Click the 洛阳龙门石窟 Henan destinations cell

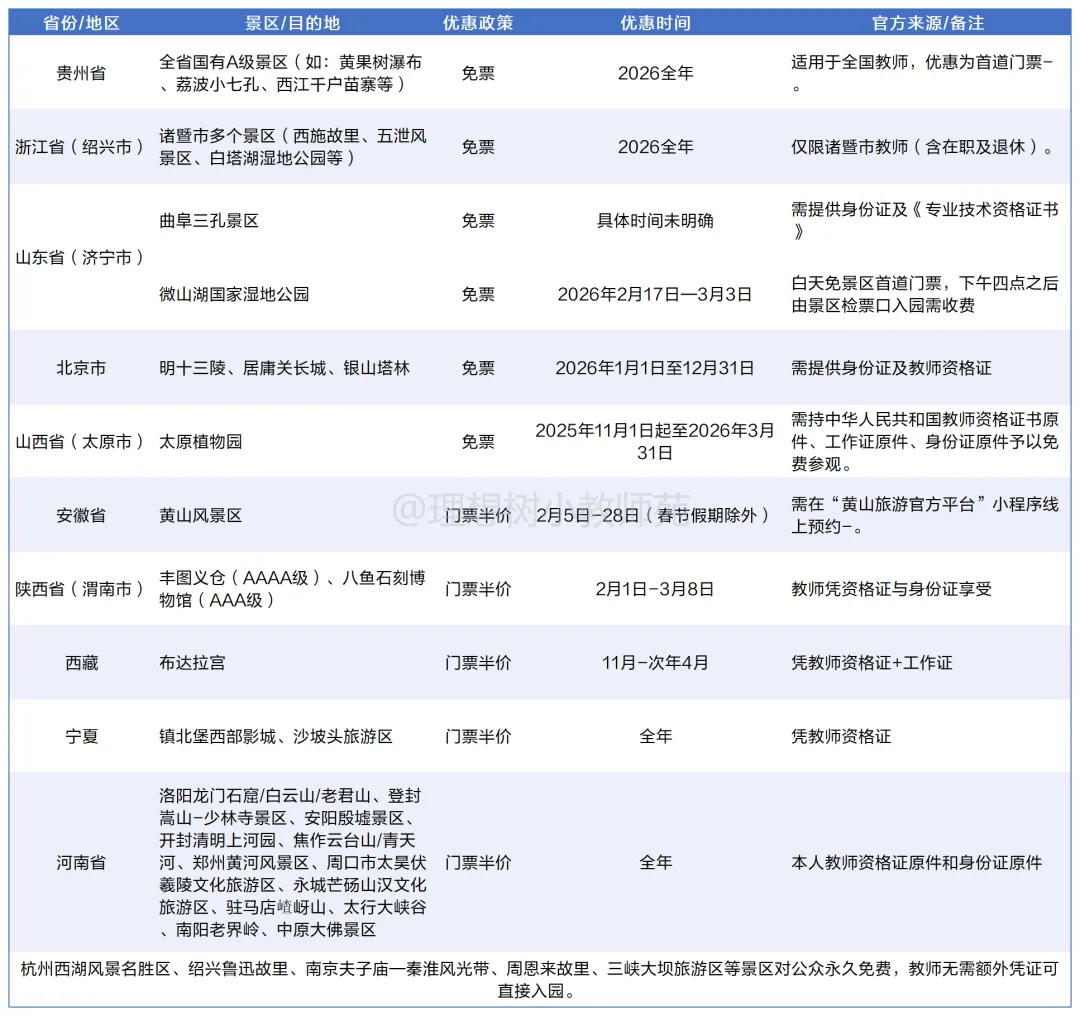click(x=293, y=862)
